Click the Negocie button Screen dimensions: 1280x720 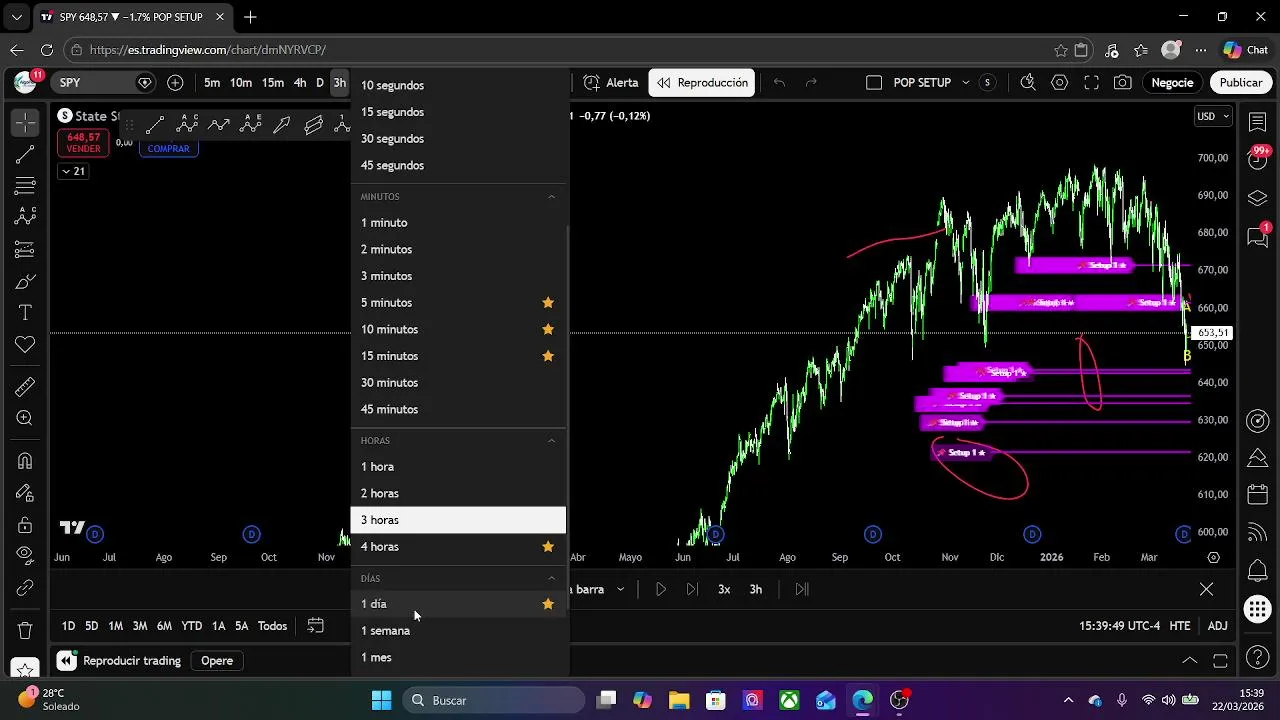1172,83
